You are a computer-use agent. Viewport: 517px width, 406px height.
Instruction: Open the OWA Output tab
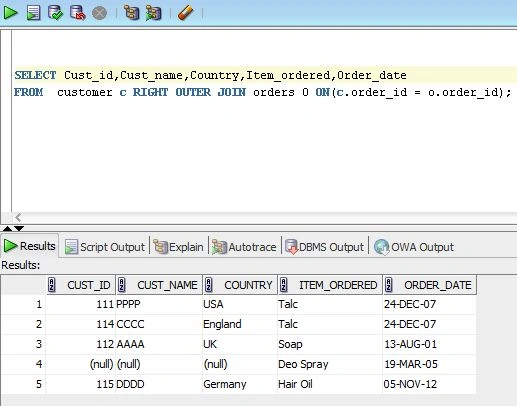(414, 247)
